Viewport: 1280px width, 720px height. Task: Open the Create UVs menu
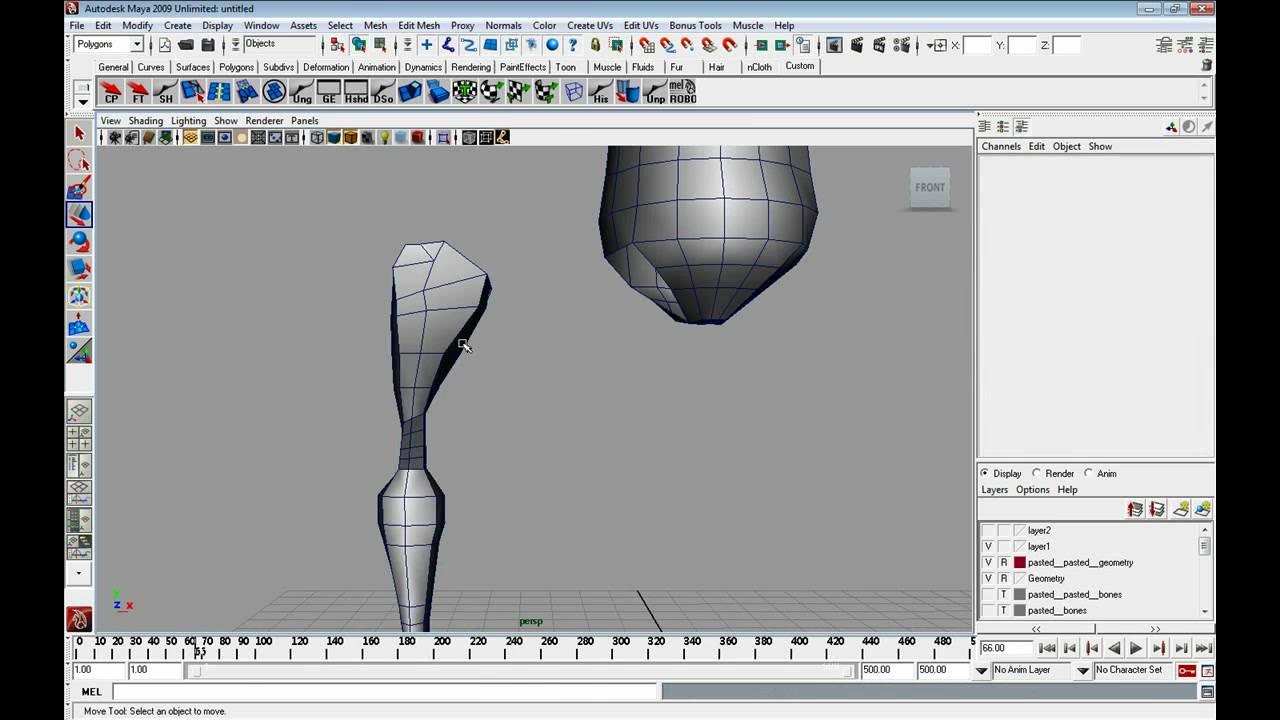pyautogui.click(x=590, y=26)
